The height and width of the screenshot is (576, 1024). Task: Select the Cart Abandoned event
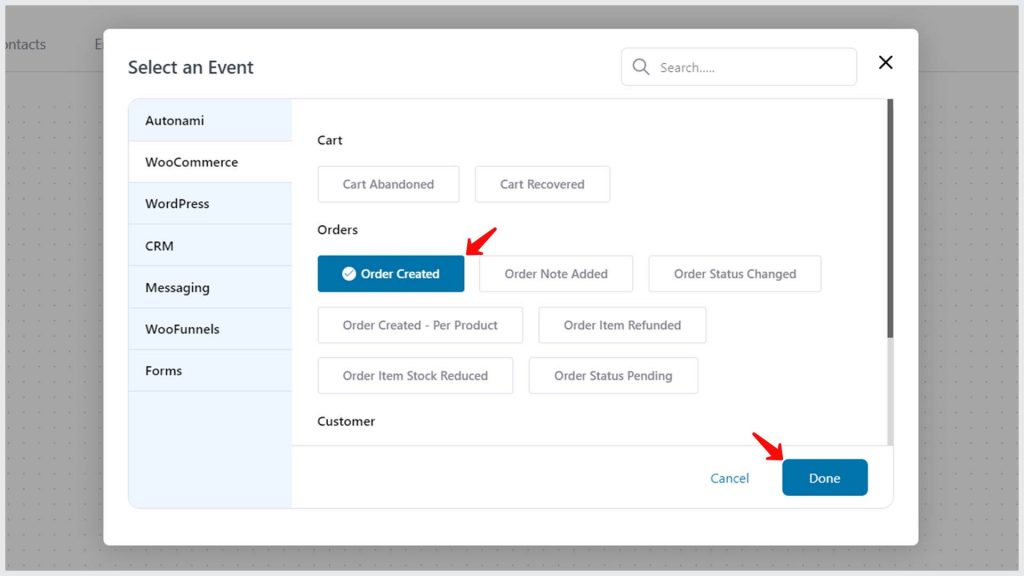click(388, 184)
